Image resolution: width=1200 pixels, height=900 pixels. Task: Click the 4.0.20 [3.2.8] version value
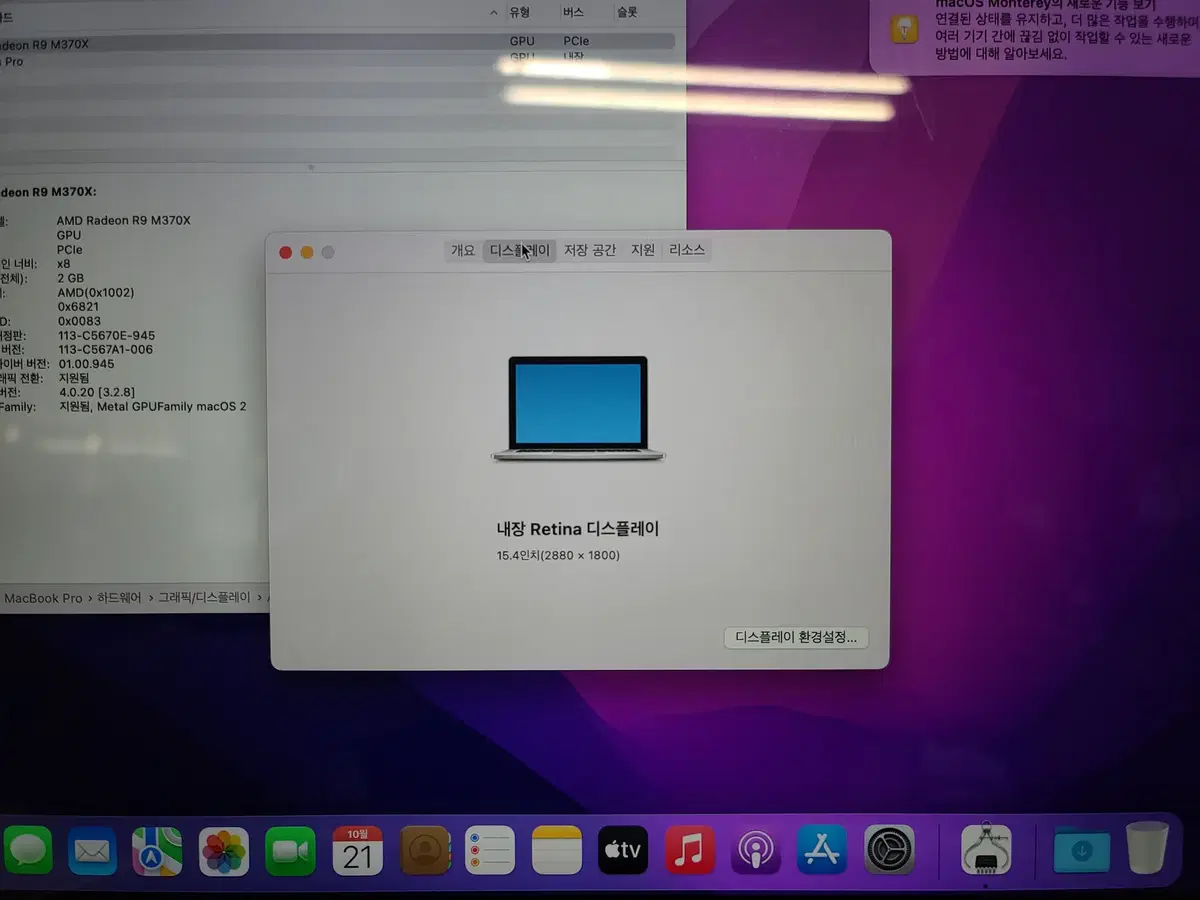coord(97,392)
